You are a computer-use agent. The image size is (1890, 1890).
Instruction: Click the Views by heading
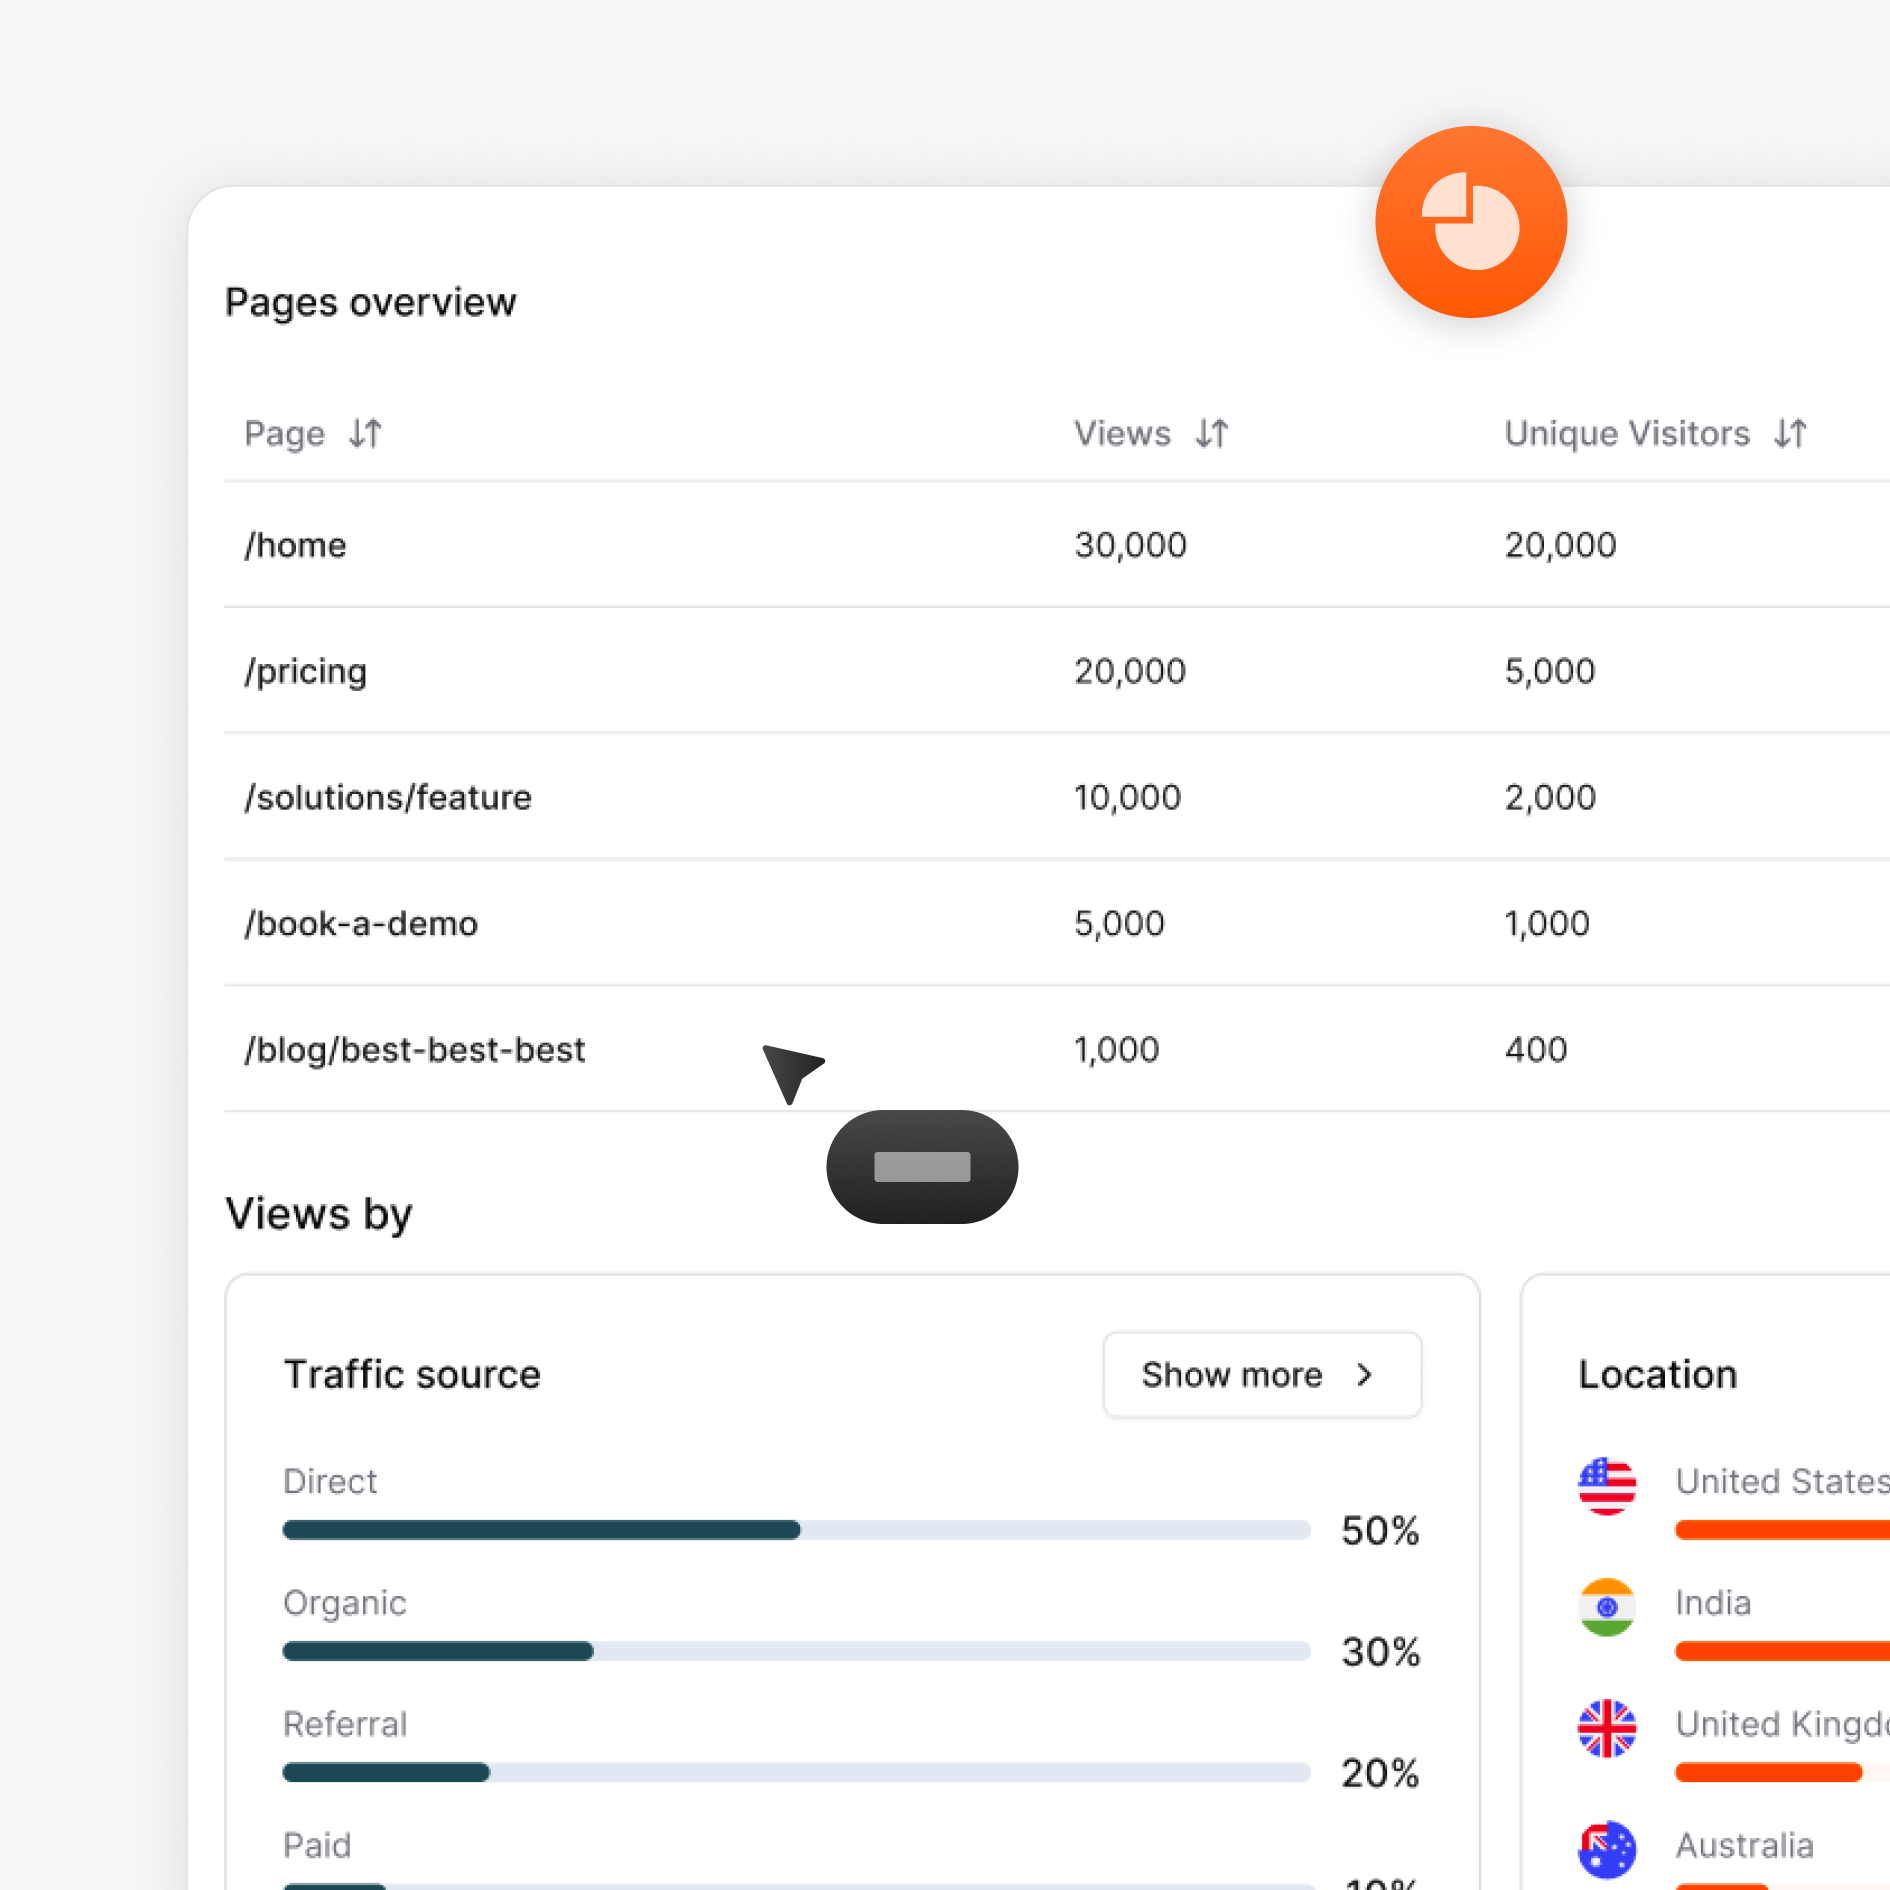coord(319,1214)
